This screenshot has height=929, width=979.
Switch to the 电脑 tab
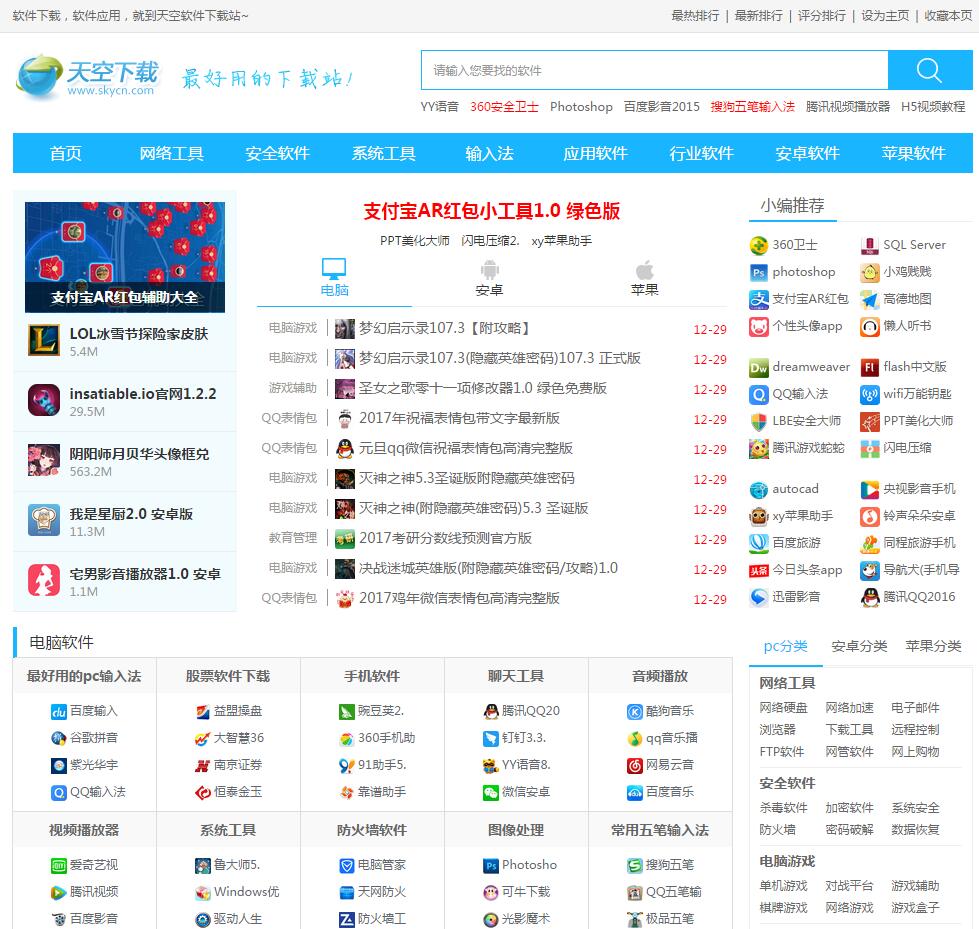coord(334,278)
